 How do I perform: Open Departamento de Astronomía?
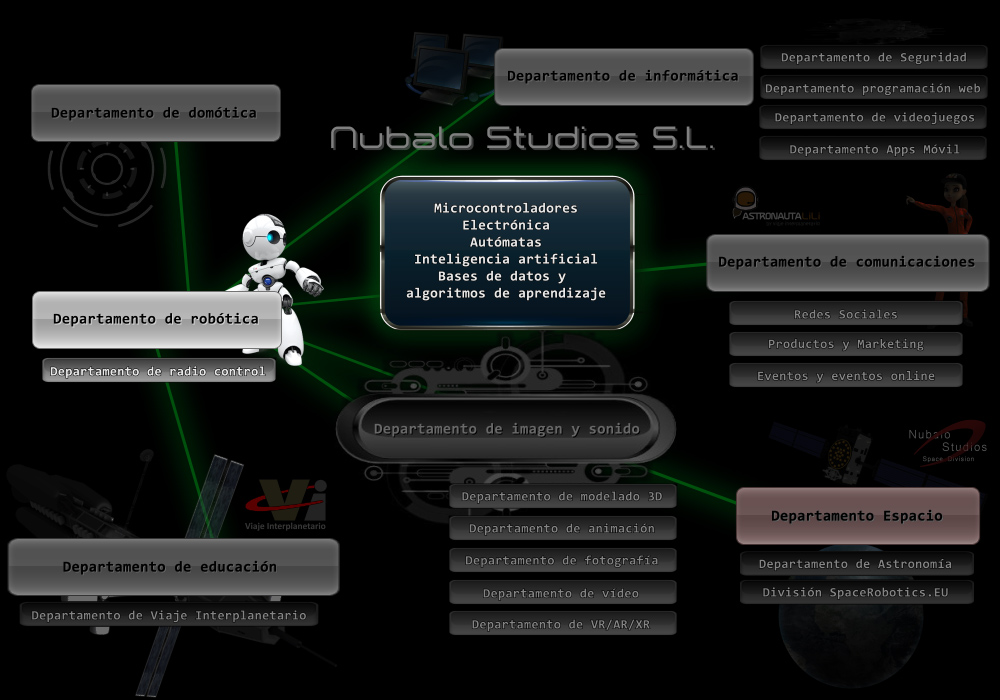[857, 564]
